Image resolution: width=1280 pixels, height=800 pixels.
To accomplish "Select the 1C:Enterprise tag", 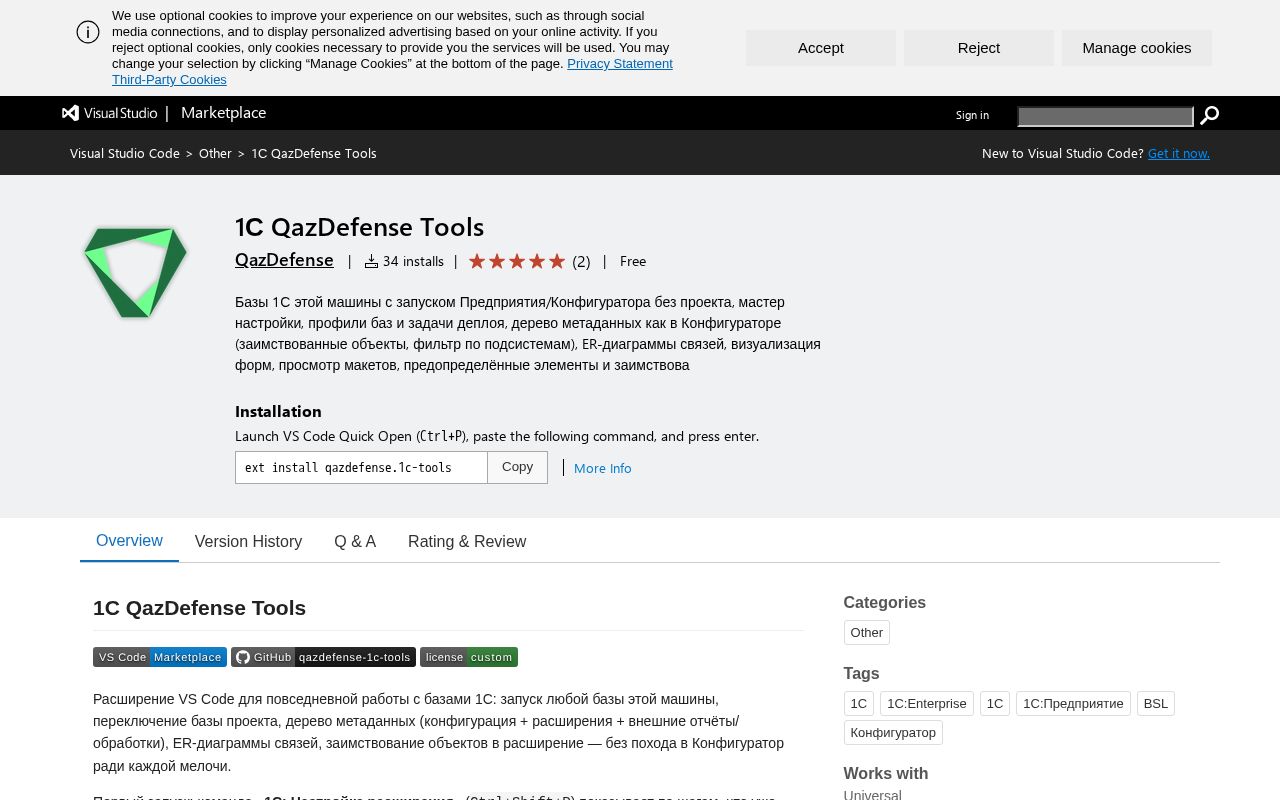I will pyautogui.click(x=927, y=703).
